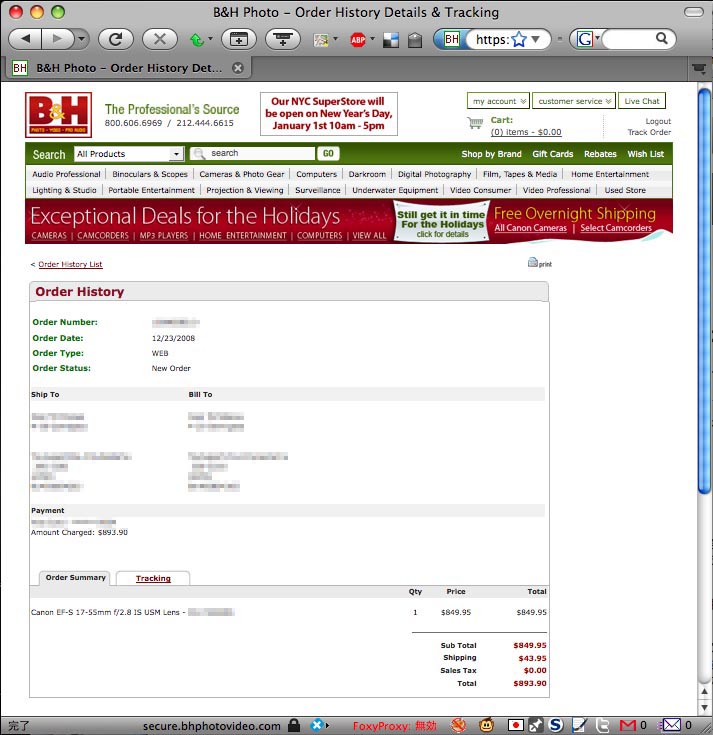Viewport: 713px width, 735px height.
Task: Open the back/forward history dropdown arrow
Action: point(81,39)
